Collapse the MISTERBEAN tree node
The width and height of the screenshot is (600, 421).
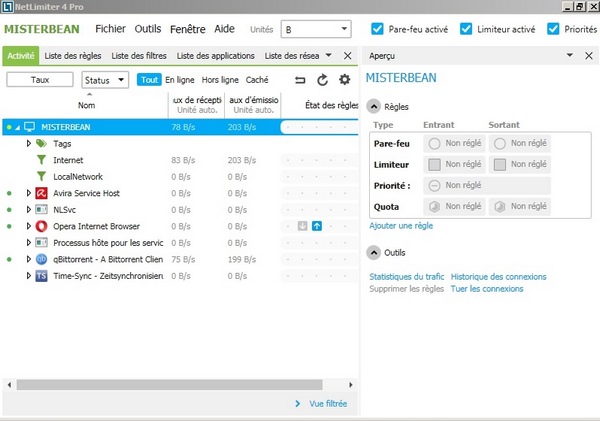18,127
